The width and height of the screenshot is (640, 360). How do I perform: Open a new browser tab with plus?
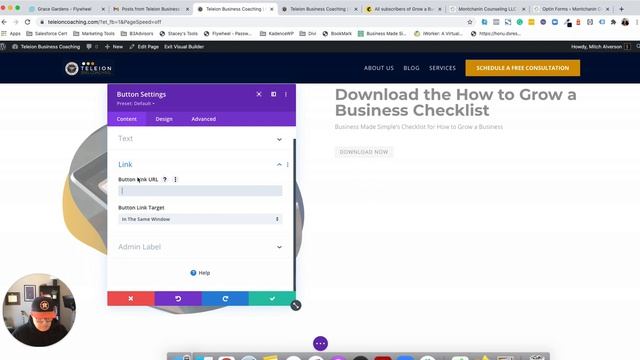(x=622, y=9)
